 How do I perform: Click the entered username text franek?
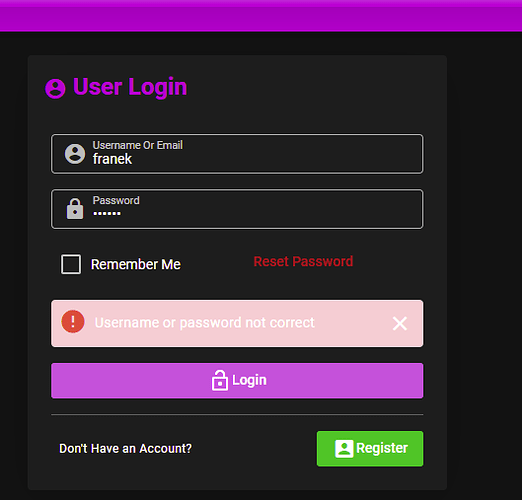click(x=112, y=159)
